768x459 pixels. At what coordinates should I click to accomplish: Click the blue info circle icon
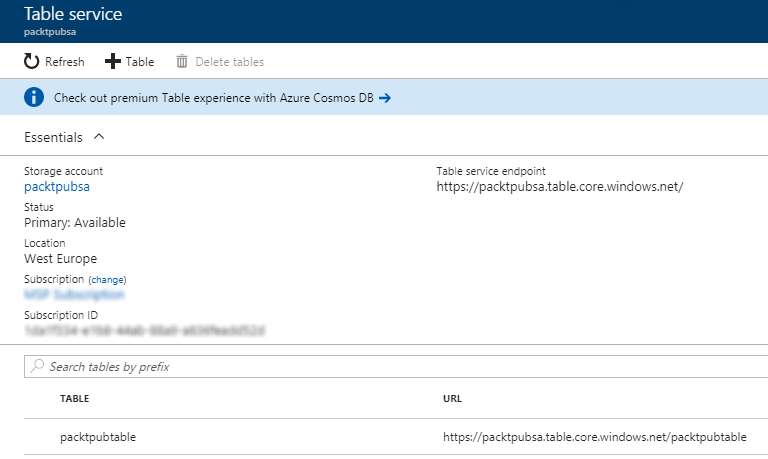pos(35,98)
